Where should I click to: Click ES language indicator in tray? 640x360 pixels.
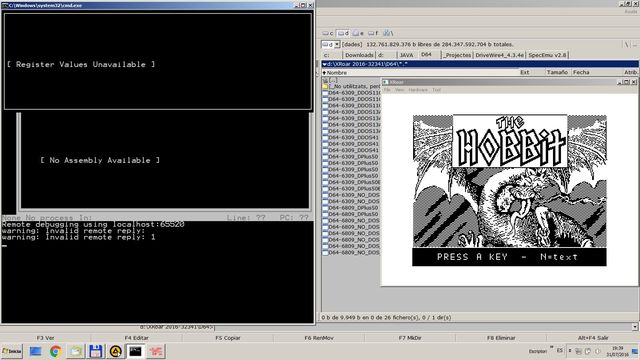pos(560,351)
